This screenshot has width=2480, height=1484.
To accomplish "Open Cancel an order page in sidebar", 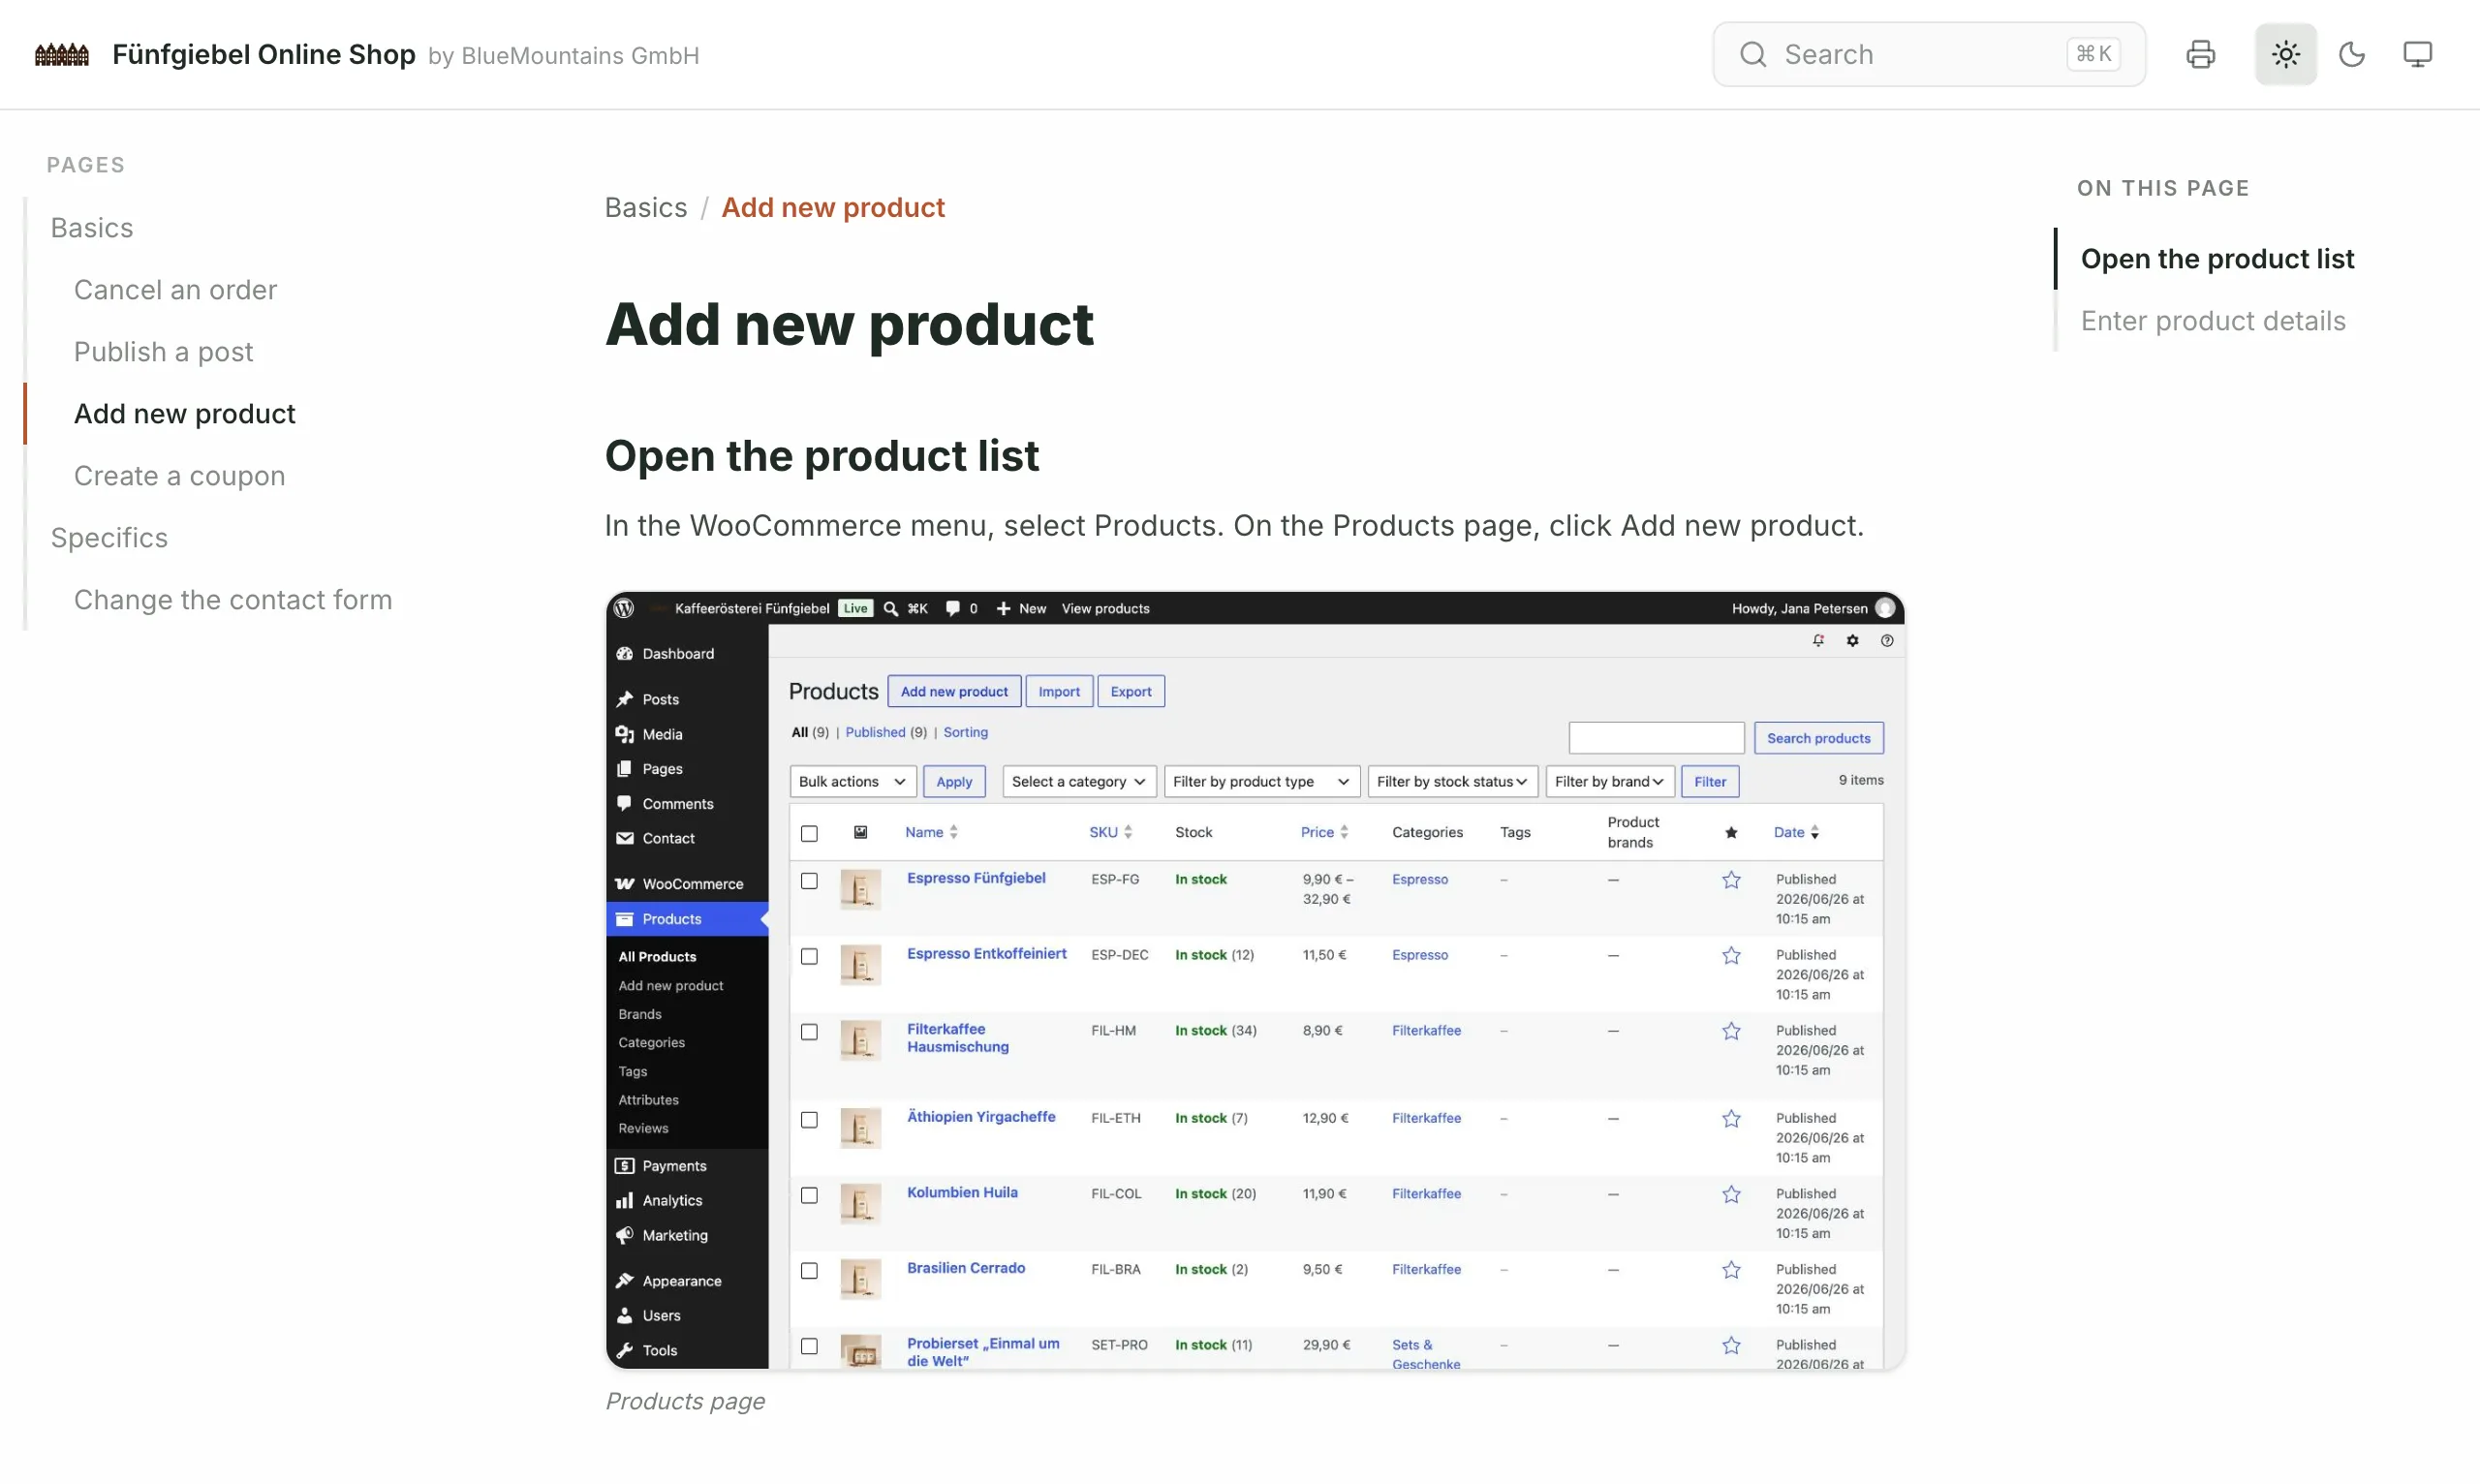I will pyautogui.click(x=175, y=290).
